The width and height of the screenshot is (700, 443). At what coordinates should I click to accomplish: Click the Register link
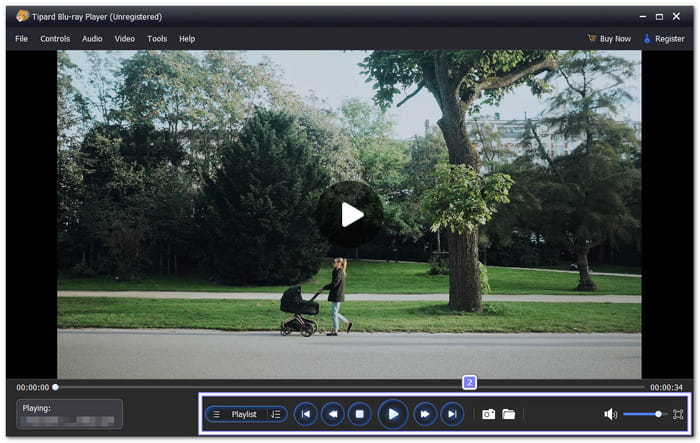click(x=664, y=39)
